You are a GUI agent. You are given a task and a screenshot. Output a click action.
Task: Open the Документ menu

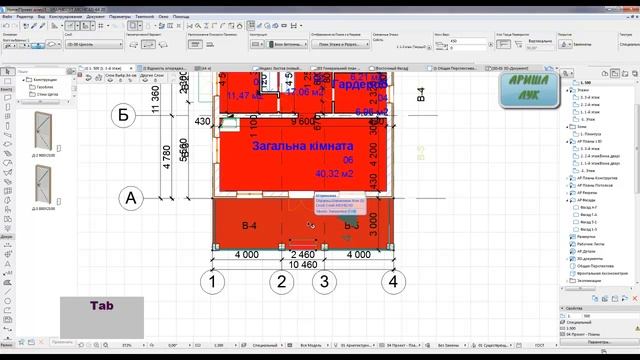click(x=96, y=17)
